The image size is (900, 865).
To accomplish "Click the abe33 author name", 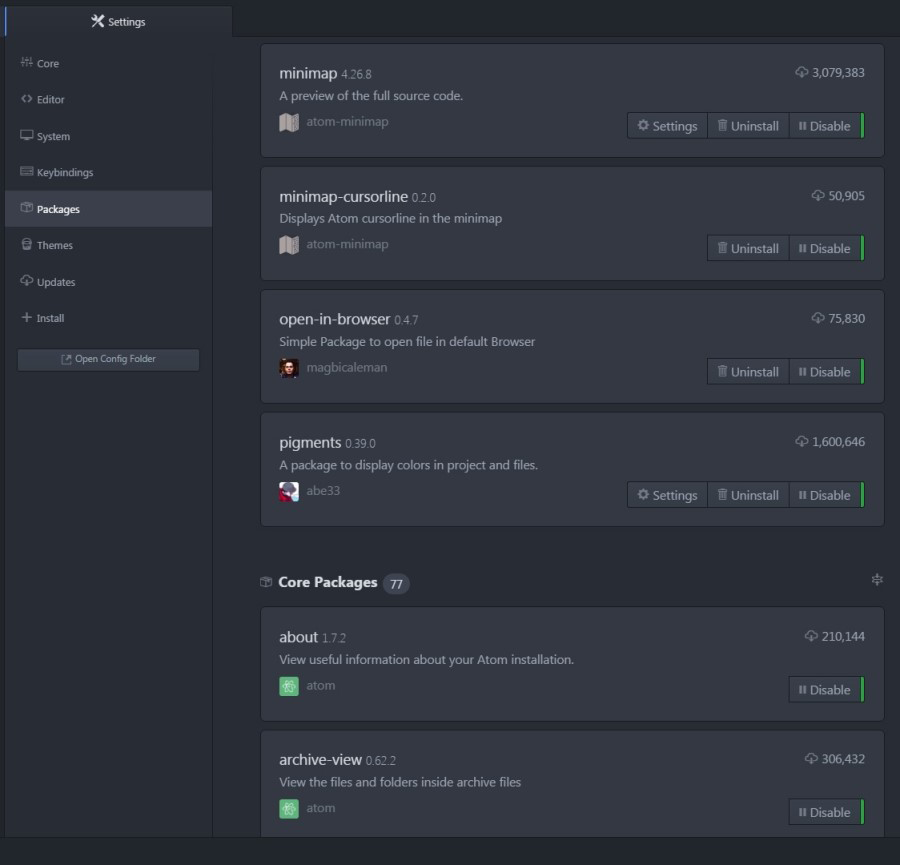I will coord(323,491).
